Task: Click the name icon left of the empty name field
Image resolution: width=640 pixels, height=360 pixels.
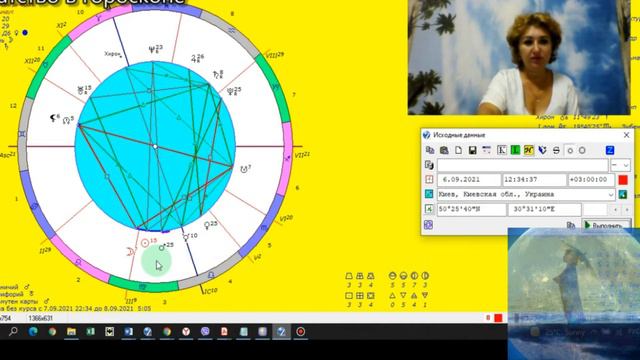Action: (x=429, y=165)
